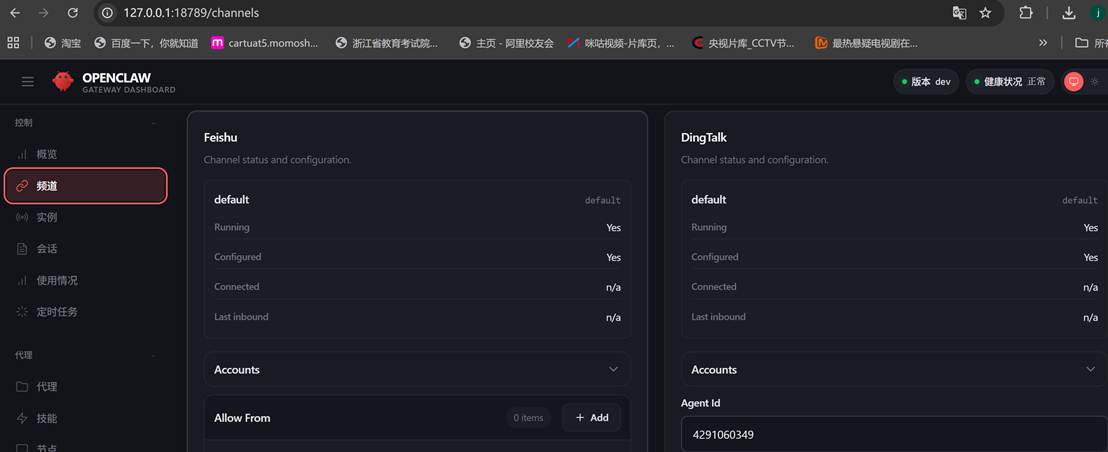The height and width of the screenshot is (452, 1108).
Task: Click Feishu default account heading
Action: point(232,200)
